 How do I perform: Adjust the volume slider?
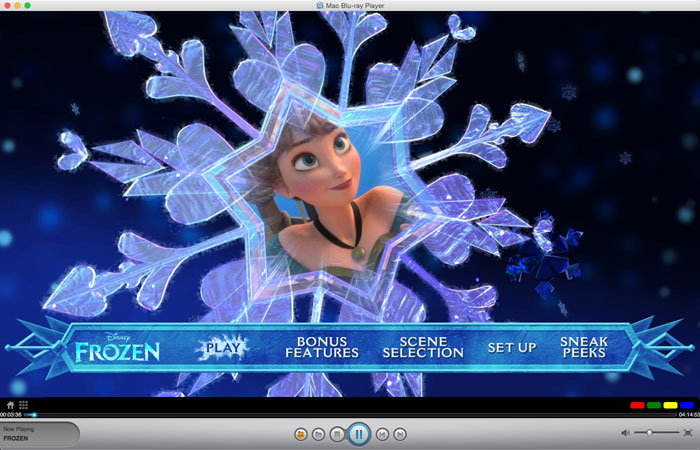656,433
